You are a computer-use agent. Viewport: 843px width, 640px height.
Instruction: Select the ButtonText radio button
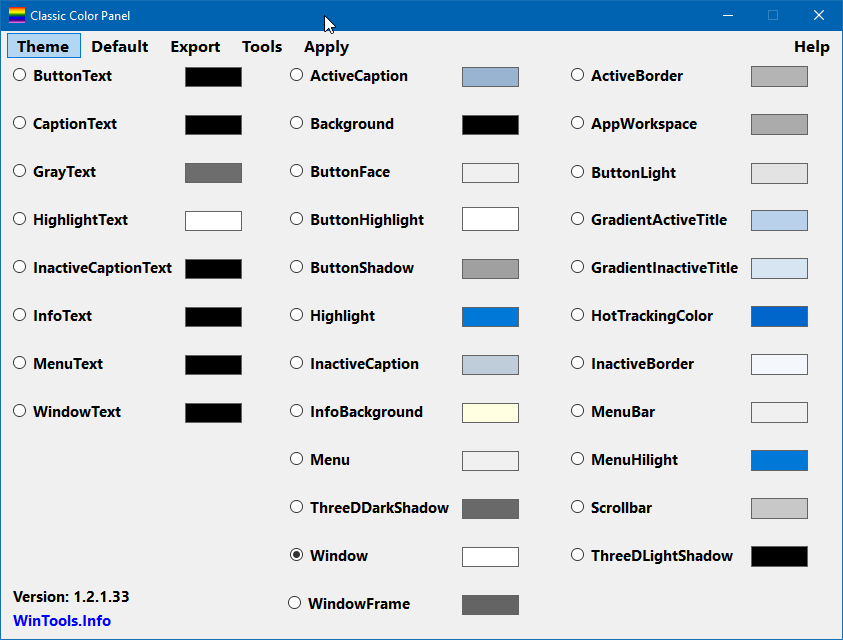18,75
